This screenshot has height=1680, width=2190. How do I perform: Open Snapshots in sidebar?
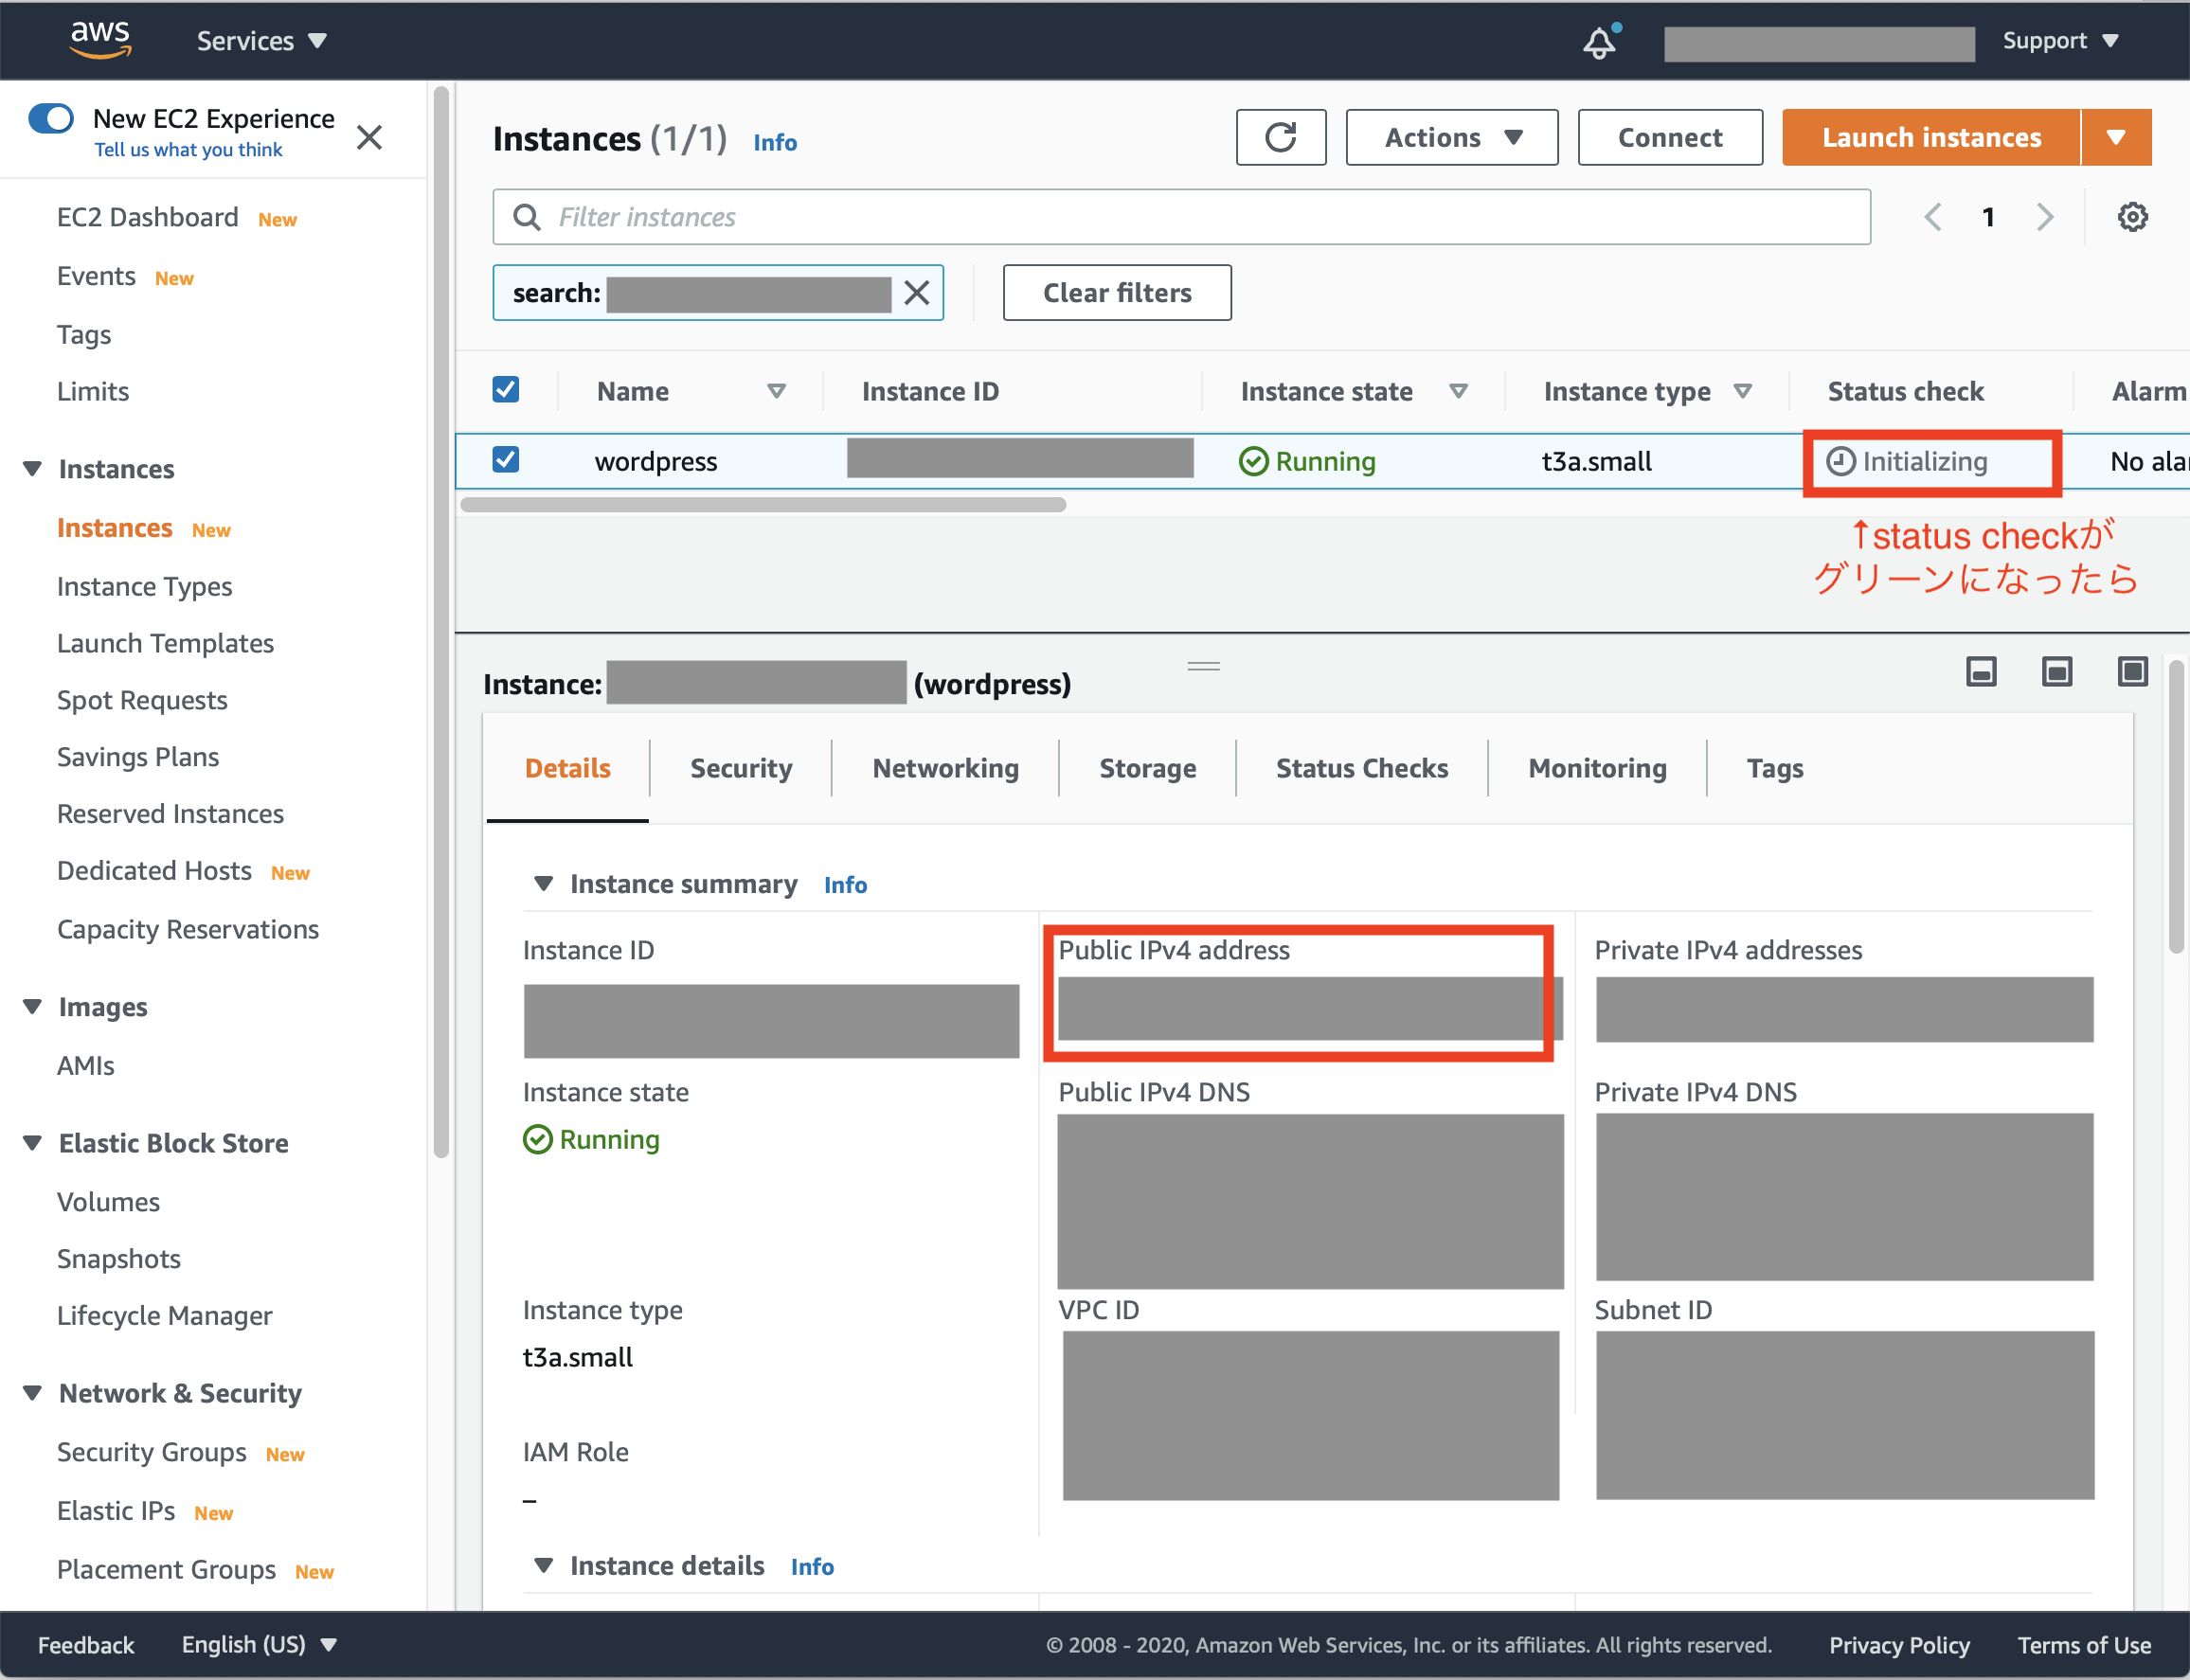click(119, 1259)
